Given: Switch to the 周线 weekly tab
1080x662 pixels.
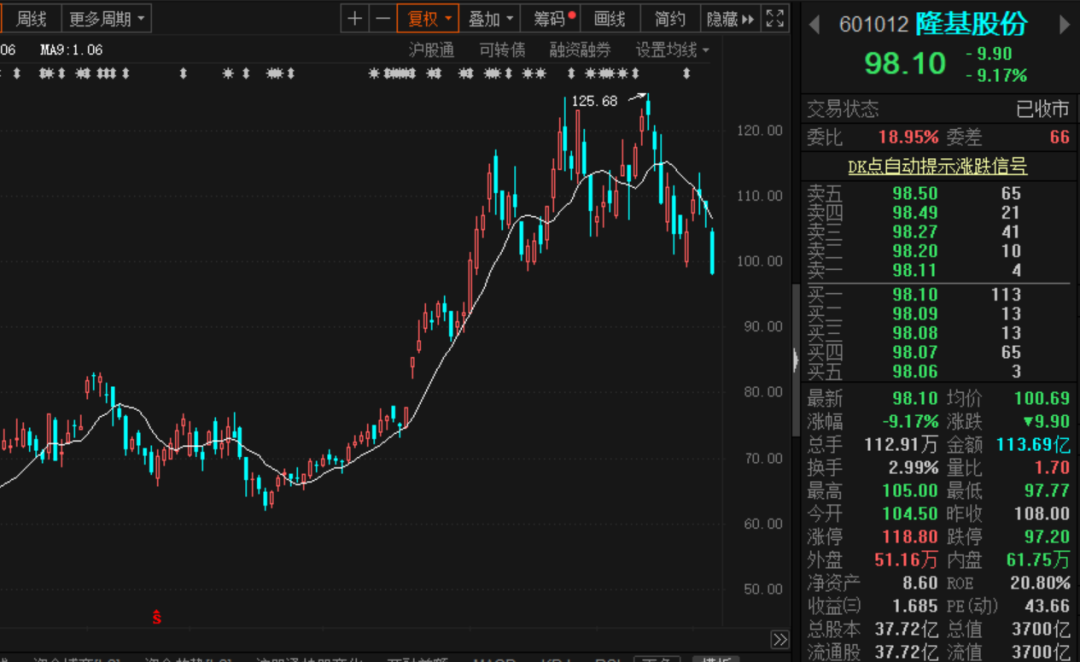Looking at the screenshot, I should [x=31, y=18].
